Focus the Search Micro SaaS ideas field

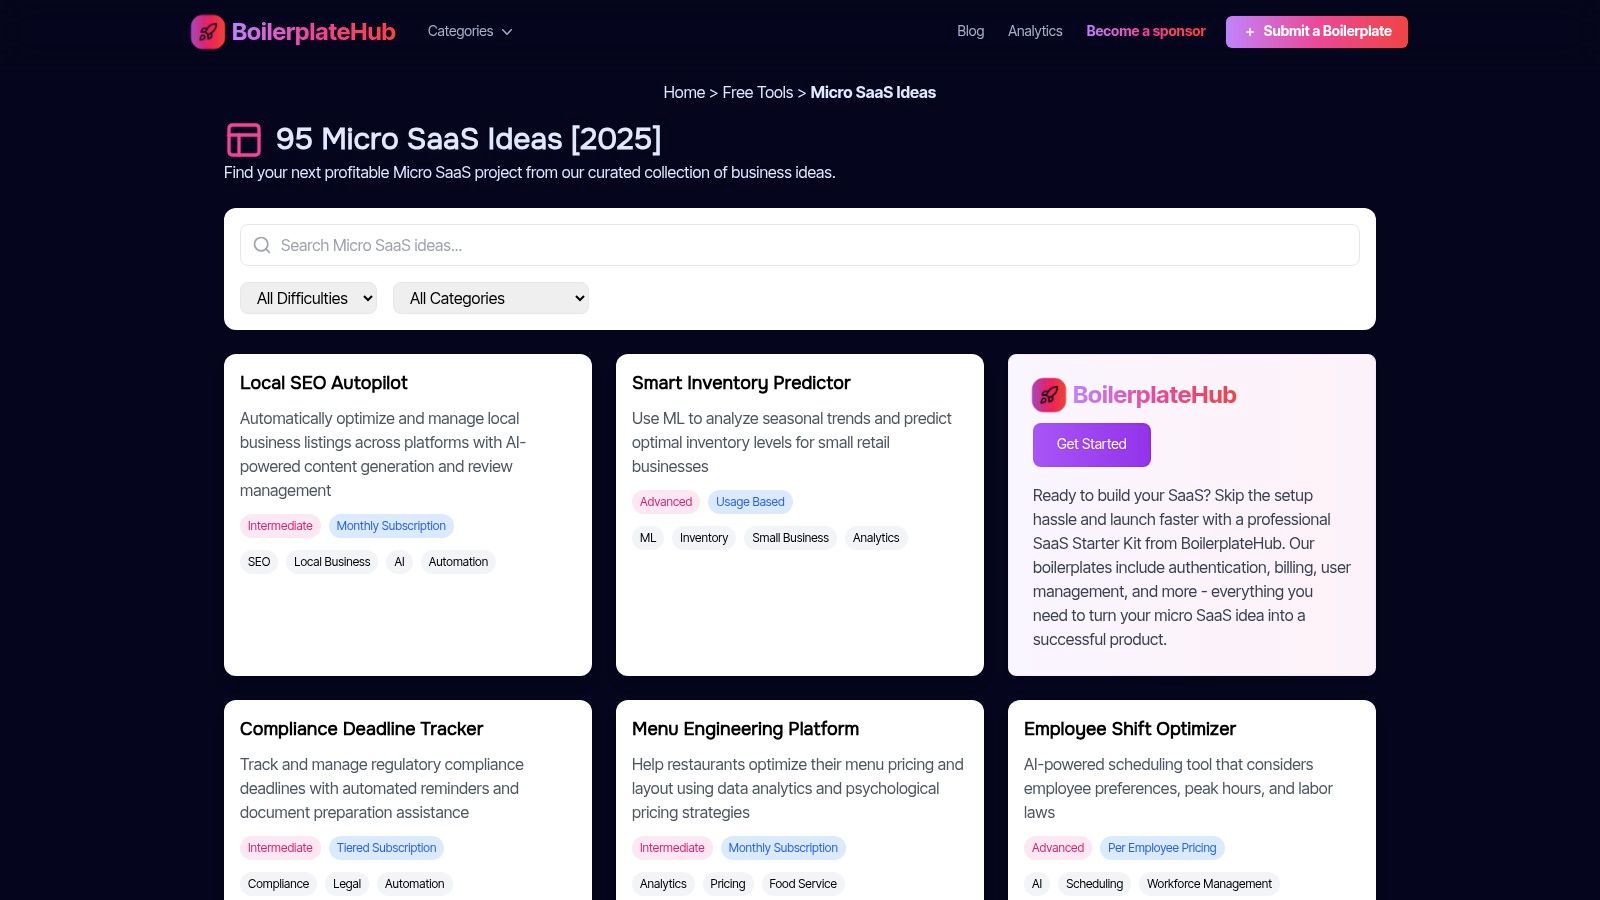(x=800, y=245)
